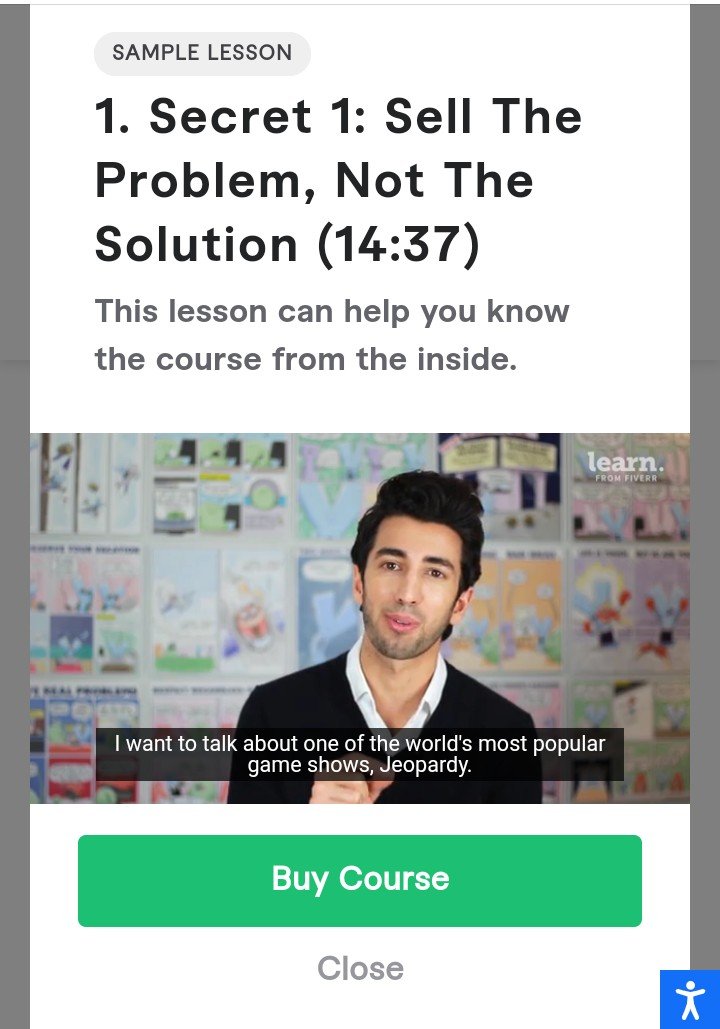Close the sample lesson dialog
Screen dimensions: 720x1029
click(x=360, y=968)
